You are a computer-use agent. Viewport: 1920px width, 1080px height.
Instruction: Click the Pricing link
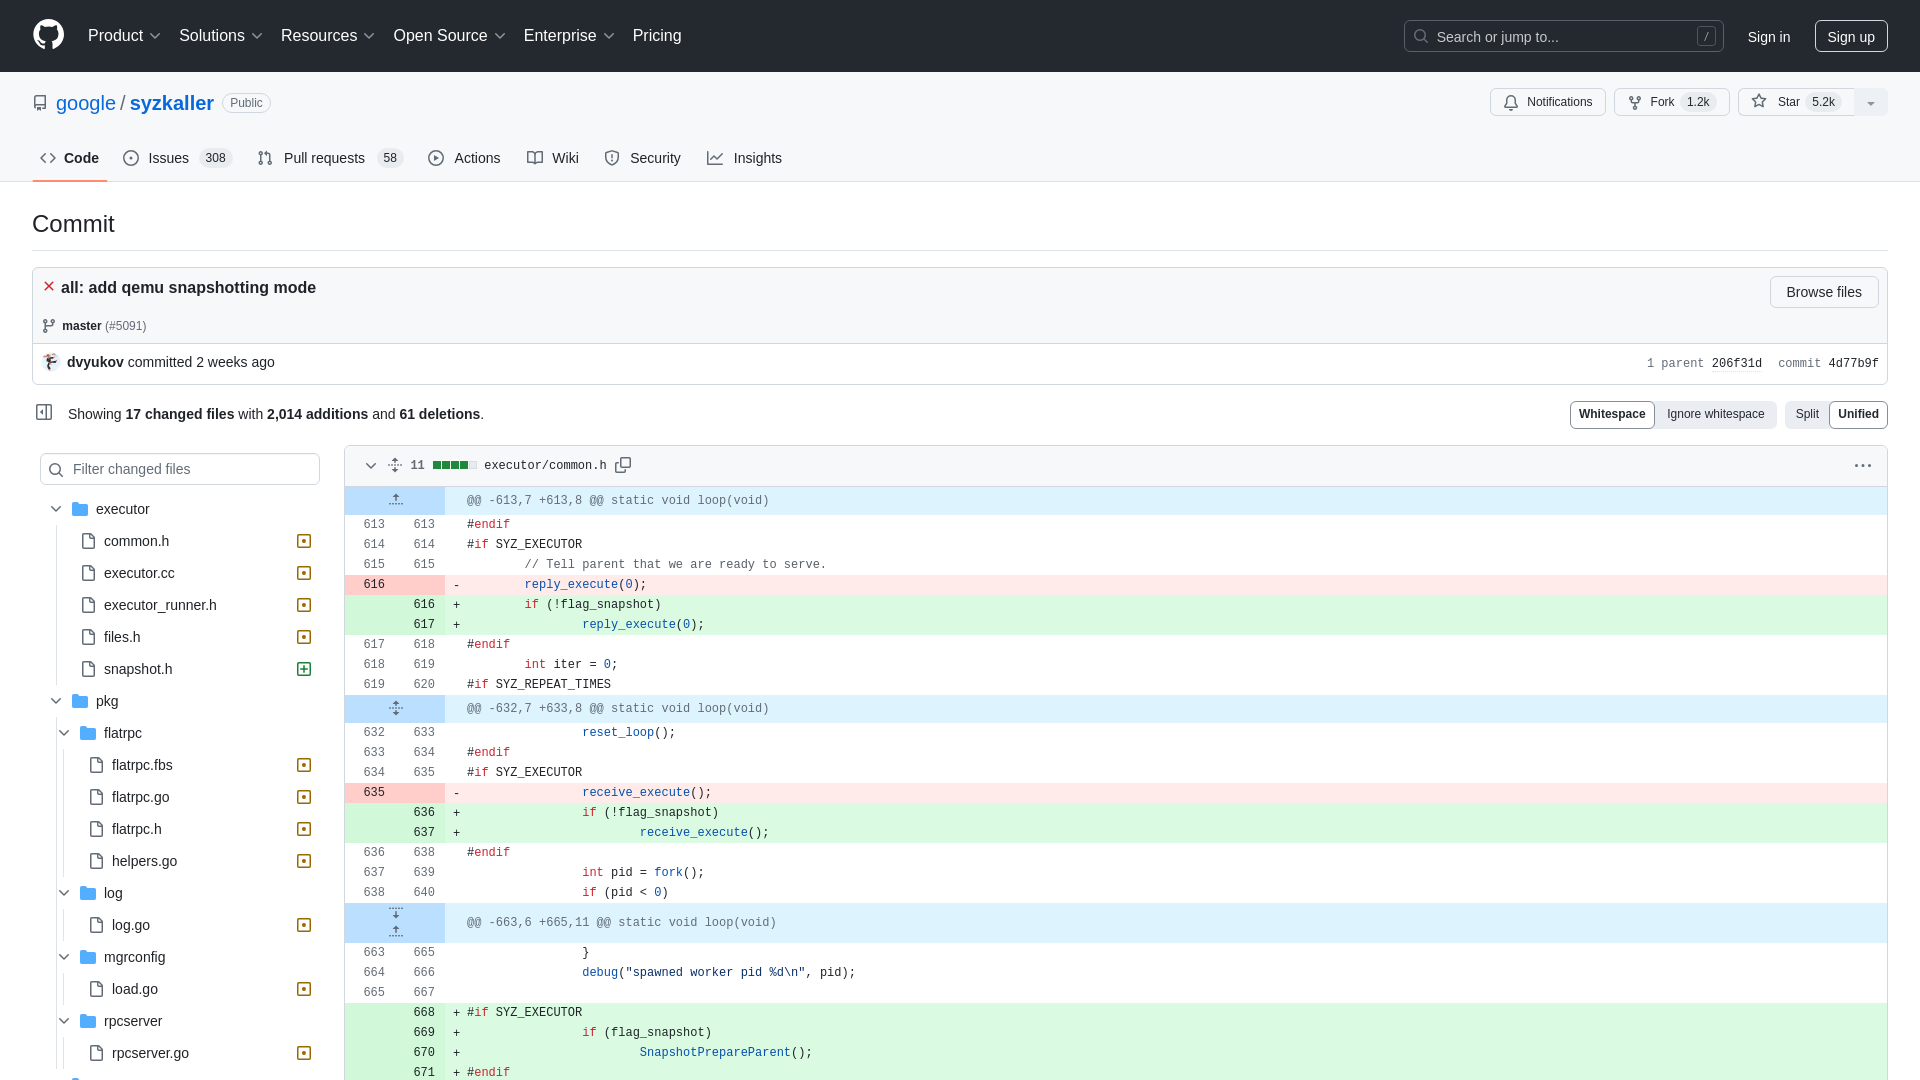click(656, 35)
